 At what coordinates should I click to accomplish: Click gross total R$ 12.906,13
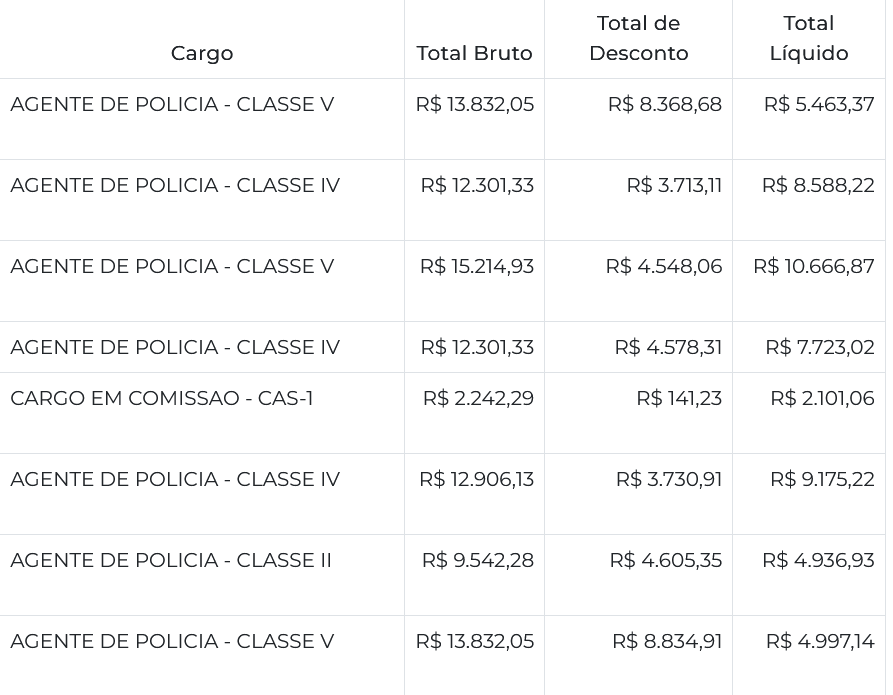[476, 479]
